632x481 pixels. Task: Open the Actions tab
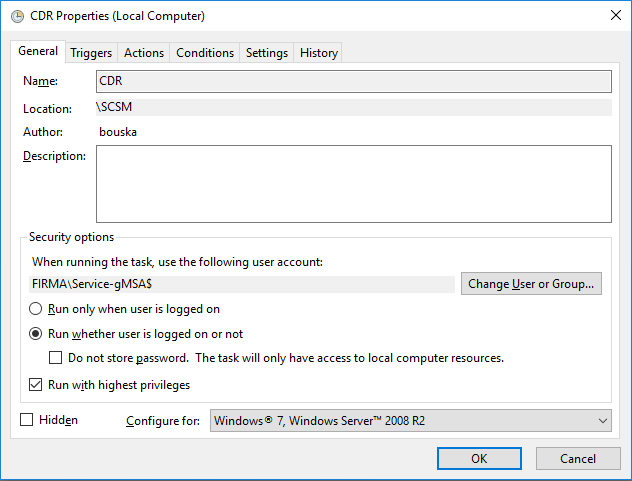(144, 53)
